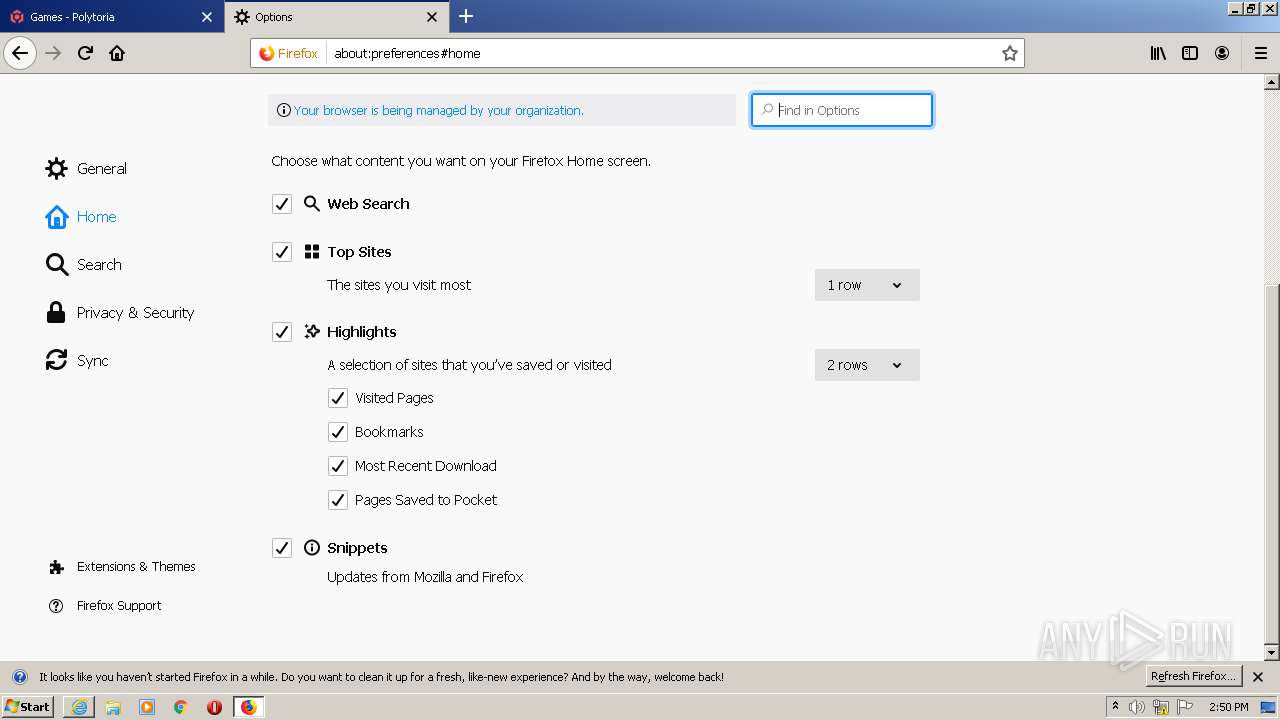Switch to the Games - Polytoria tab
This screenshot has width=1280, height=720.
[110, 17]
